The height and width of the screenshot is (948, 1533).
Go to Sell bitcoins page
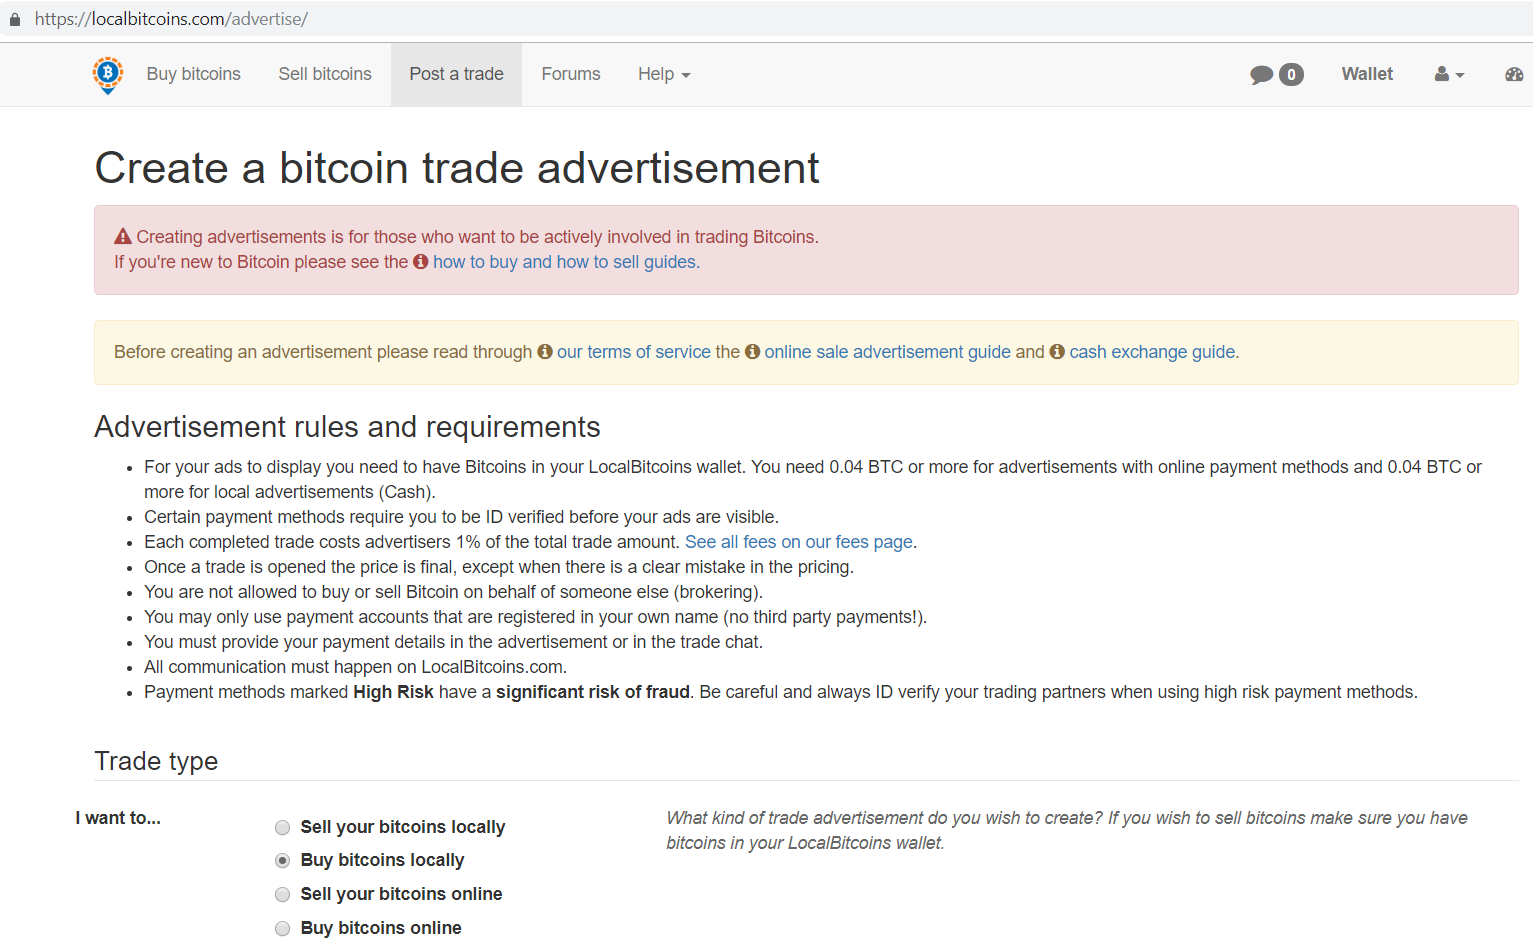325,74
